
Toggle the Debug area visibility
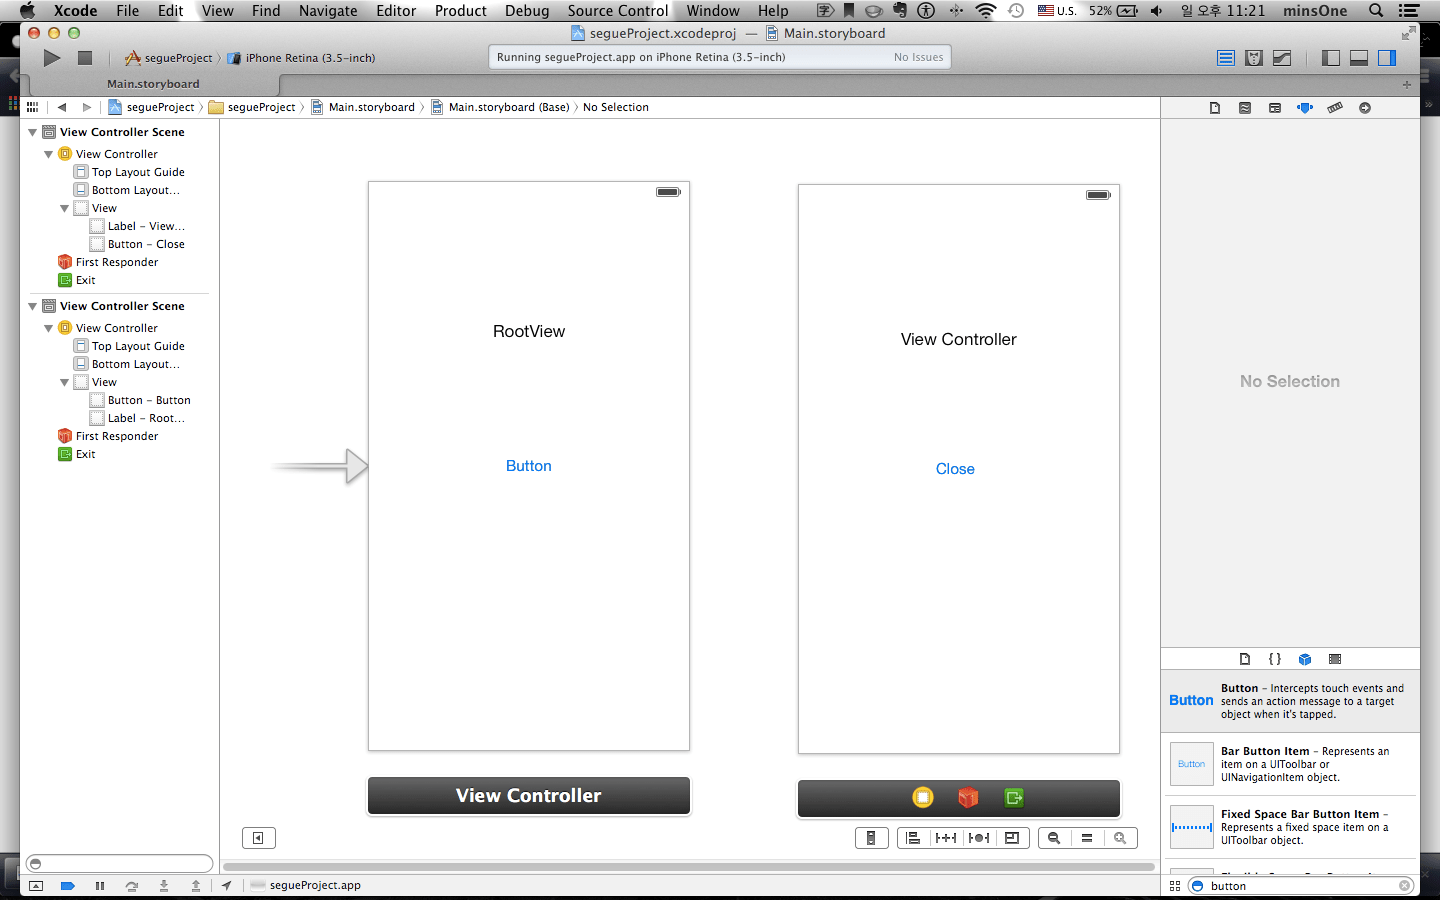pos(1359,58)
